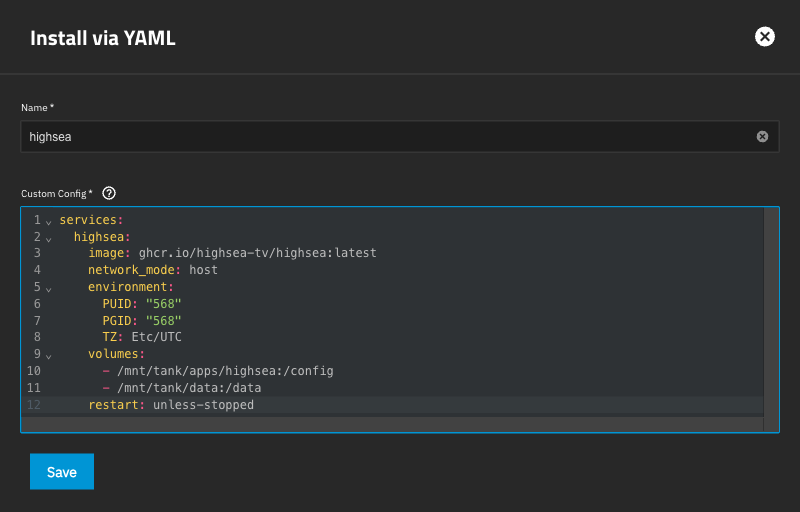Click the line number 3 in the gutter
Image resolution: width=800 pixels, height=512 pixels.
tap(37, 253)
